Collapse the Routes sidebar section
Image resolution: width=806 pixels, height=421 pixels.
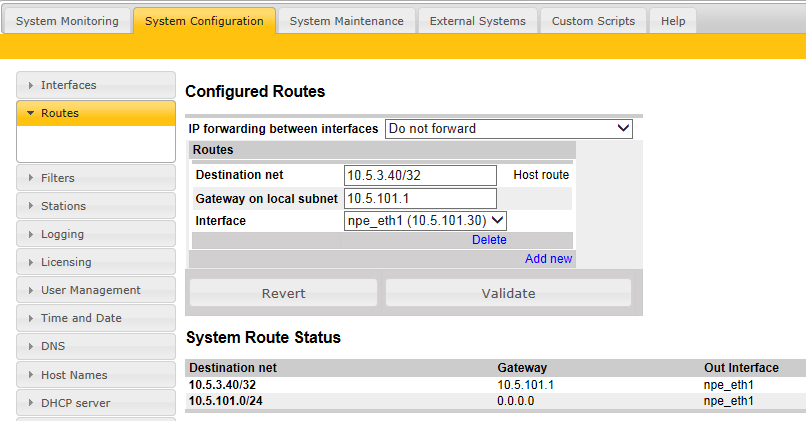click(96, 113)
